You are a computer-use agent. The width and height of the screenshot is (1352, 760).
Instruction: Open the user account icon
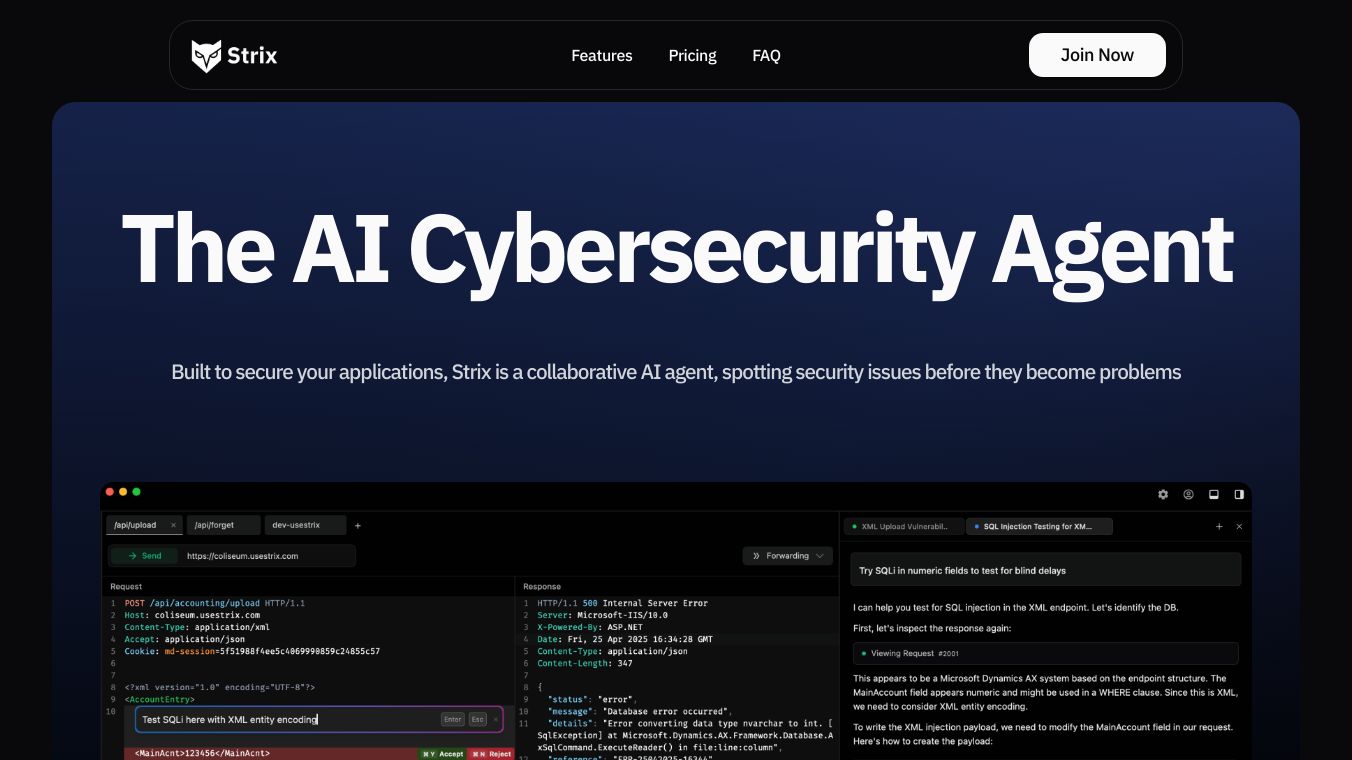tap(1188, 494)
